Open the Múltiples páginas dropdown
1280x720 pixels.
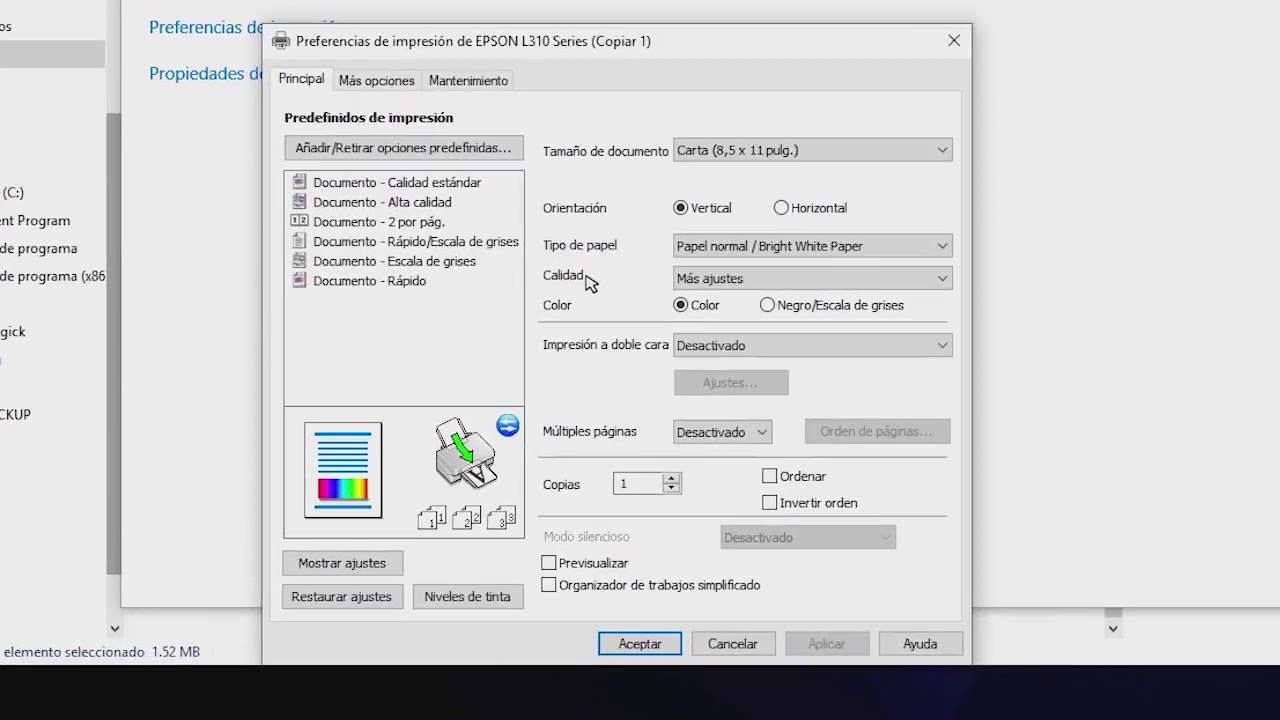(722, 432)
